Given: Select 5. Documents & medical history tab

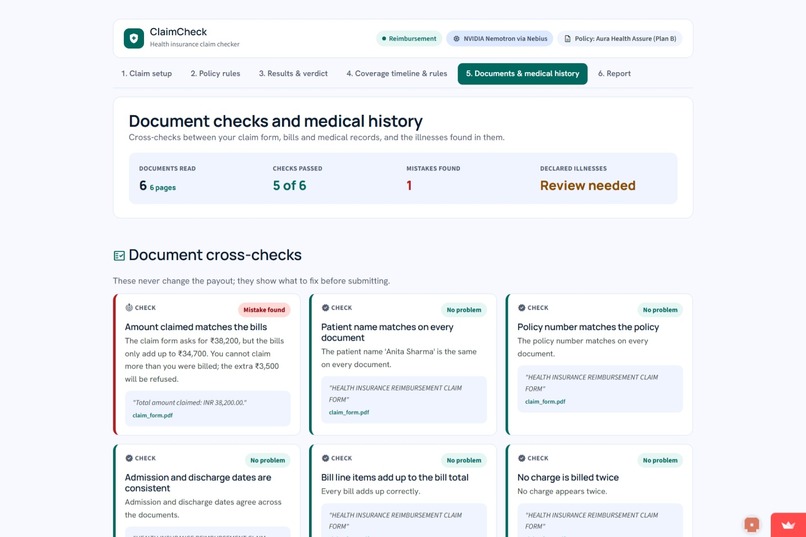Looking at the screenshot, I should click(x=522, y=73).
